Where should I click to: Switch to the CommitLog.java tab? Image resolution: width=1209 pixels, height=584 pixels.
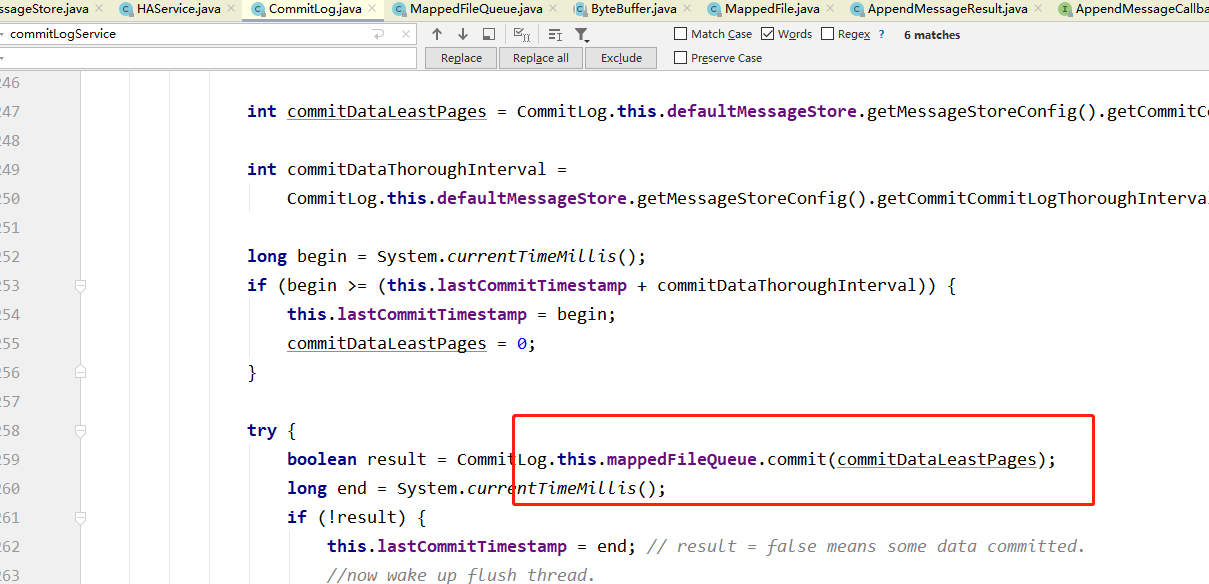coord(315,9)
